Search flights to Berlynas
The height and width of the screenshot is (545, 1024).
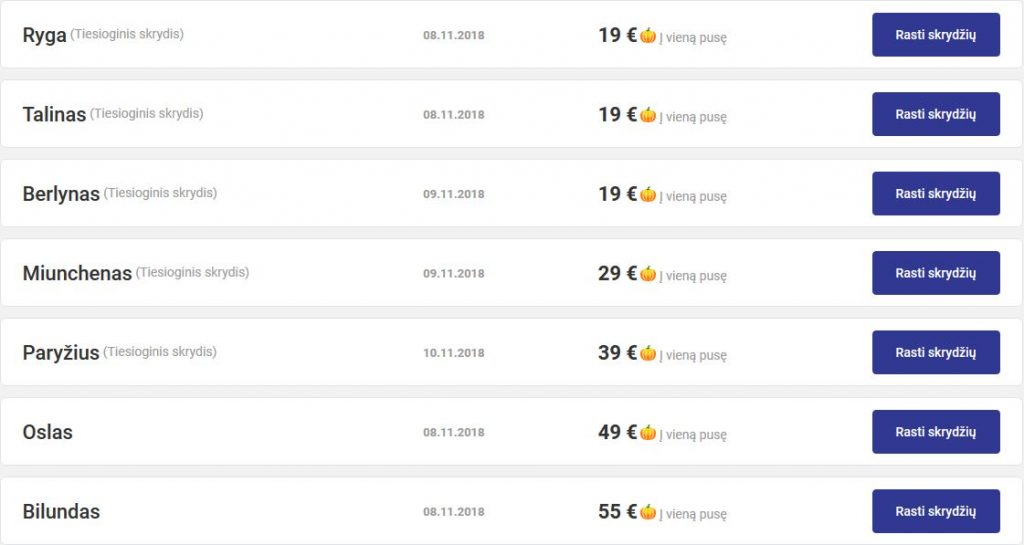coord(936,193)
